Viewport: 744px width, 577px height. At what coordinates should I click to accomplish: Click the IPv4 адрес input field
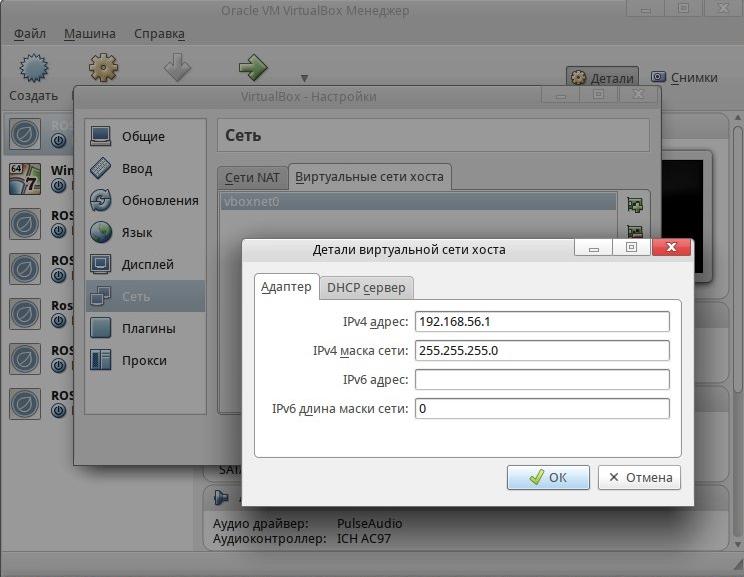coord(542,322)
